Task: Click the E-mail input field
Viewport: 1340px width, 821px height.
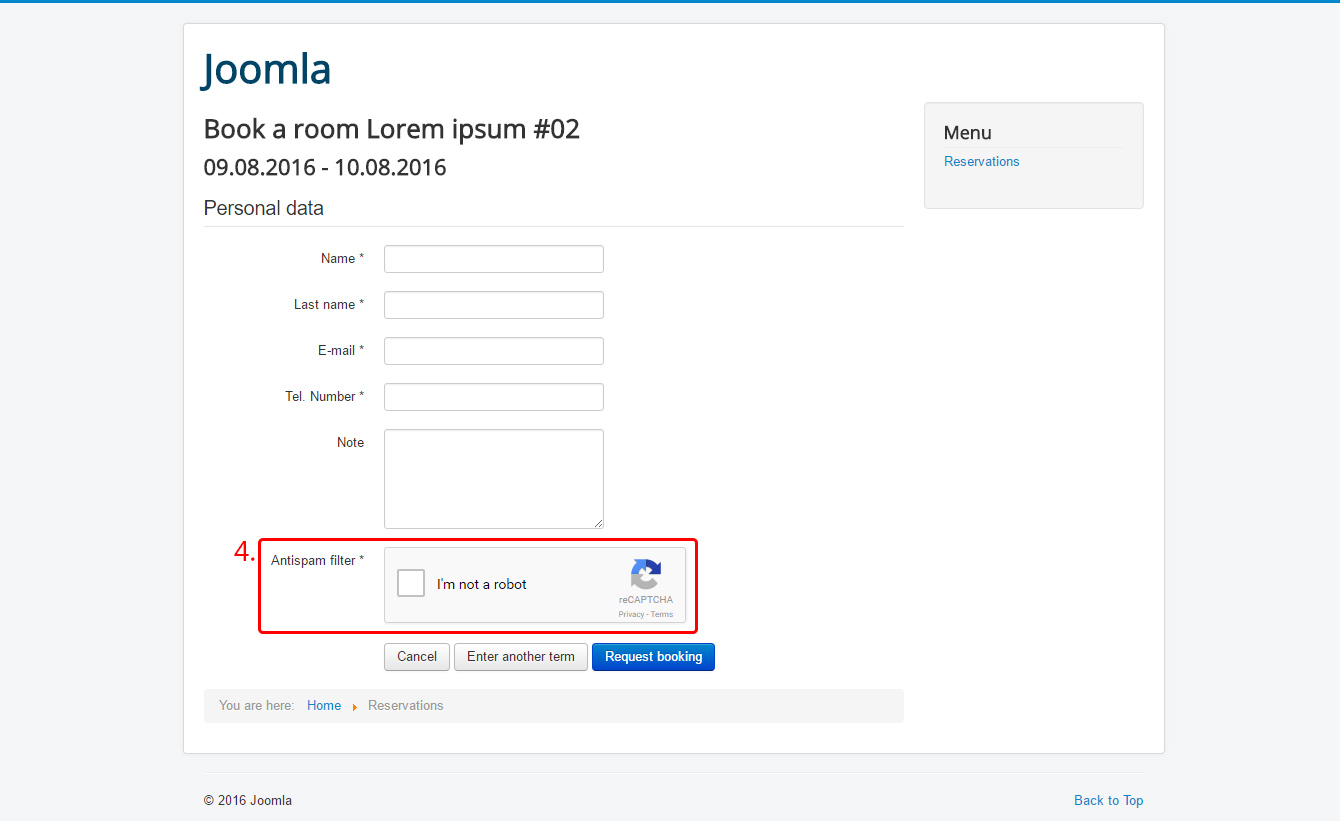Action: (x=494, y=351)
